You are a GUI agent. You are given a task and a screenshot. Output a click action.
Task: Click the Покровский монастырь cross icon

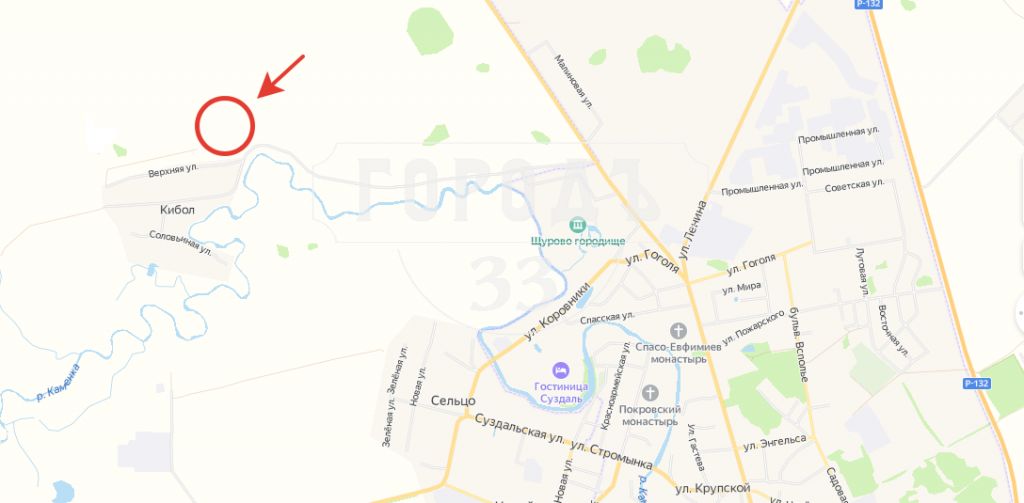pos(650,393)
